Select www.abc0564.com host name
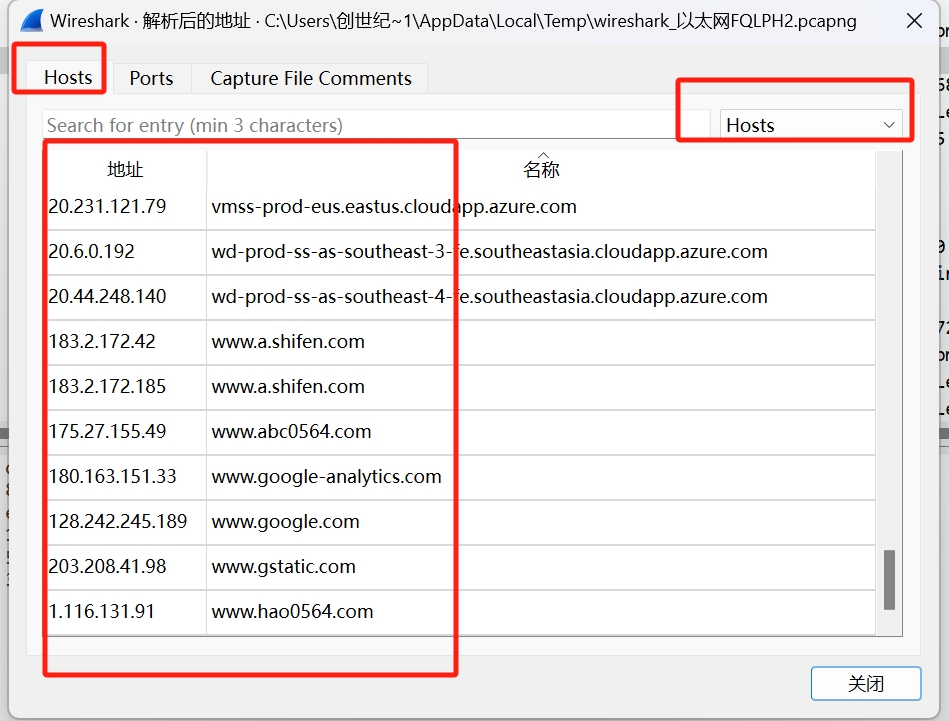This screenshot has height=721, width=949. 291,431
